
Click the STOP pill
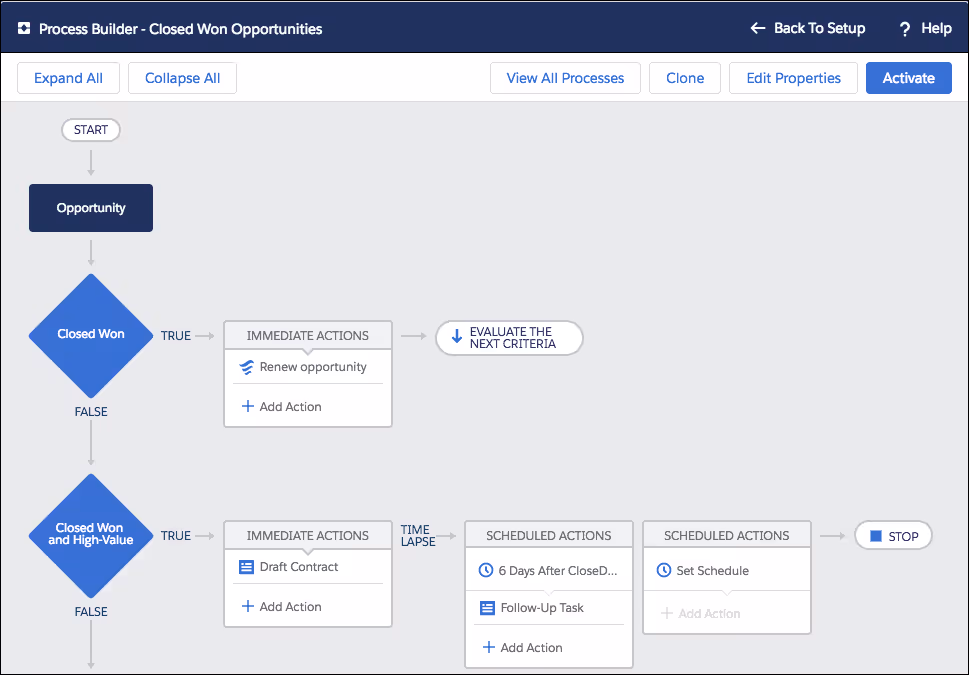pyautogui.click(x=893, y=536)
